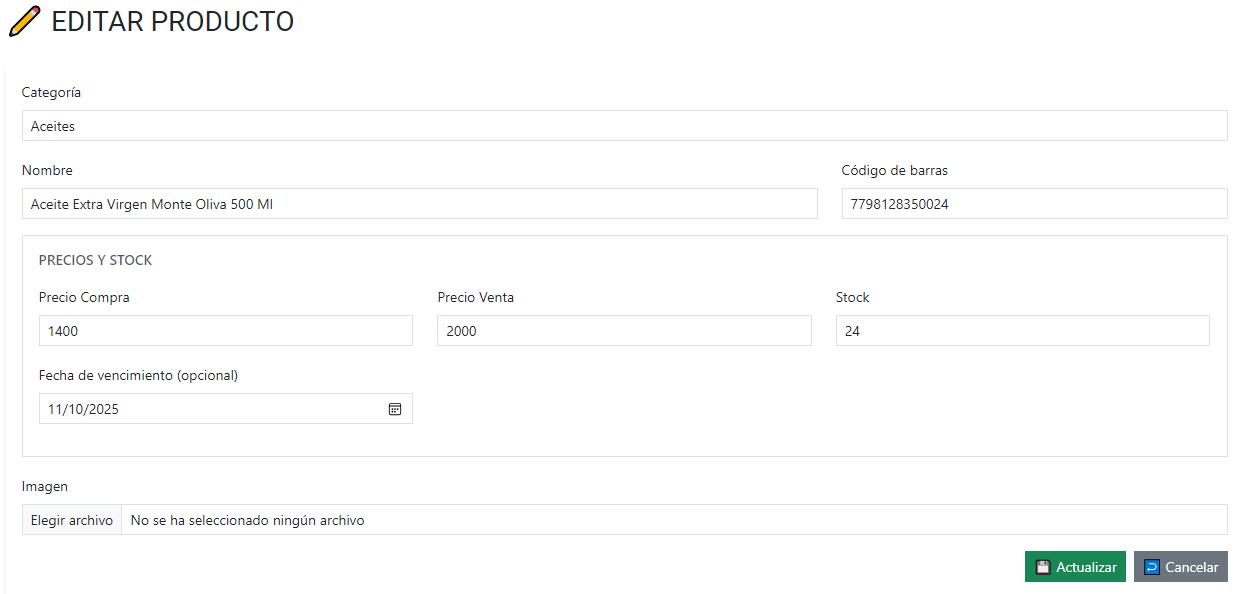Click the Imagen label above file chooser
1238x594 pixels.
click(45, 486)
